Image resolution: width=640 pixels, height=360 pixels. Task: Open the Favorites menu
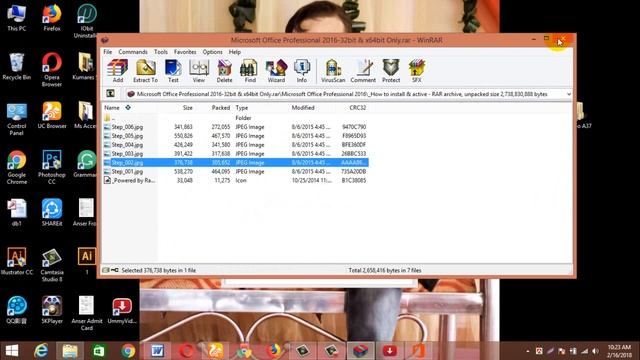tap(185, 52)
